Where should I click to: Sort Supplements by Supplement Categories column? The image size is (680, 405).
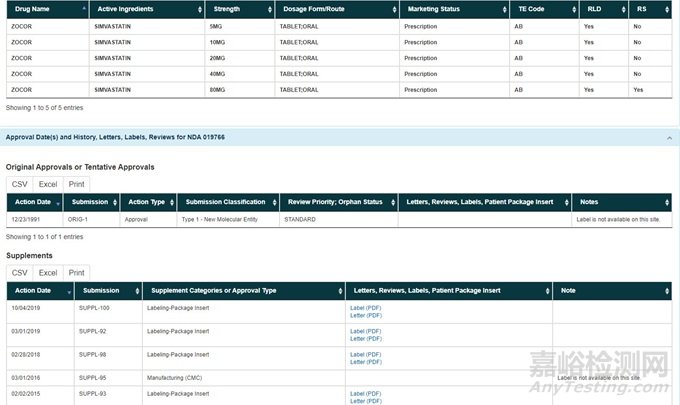click(243, 291)
